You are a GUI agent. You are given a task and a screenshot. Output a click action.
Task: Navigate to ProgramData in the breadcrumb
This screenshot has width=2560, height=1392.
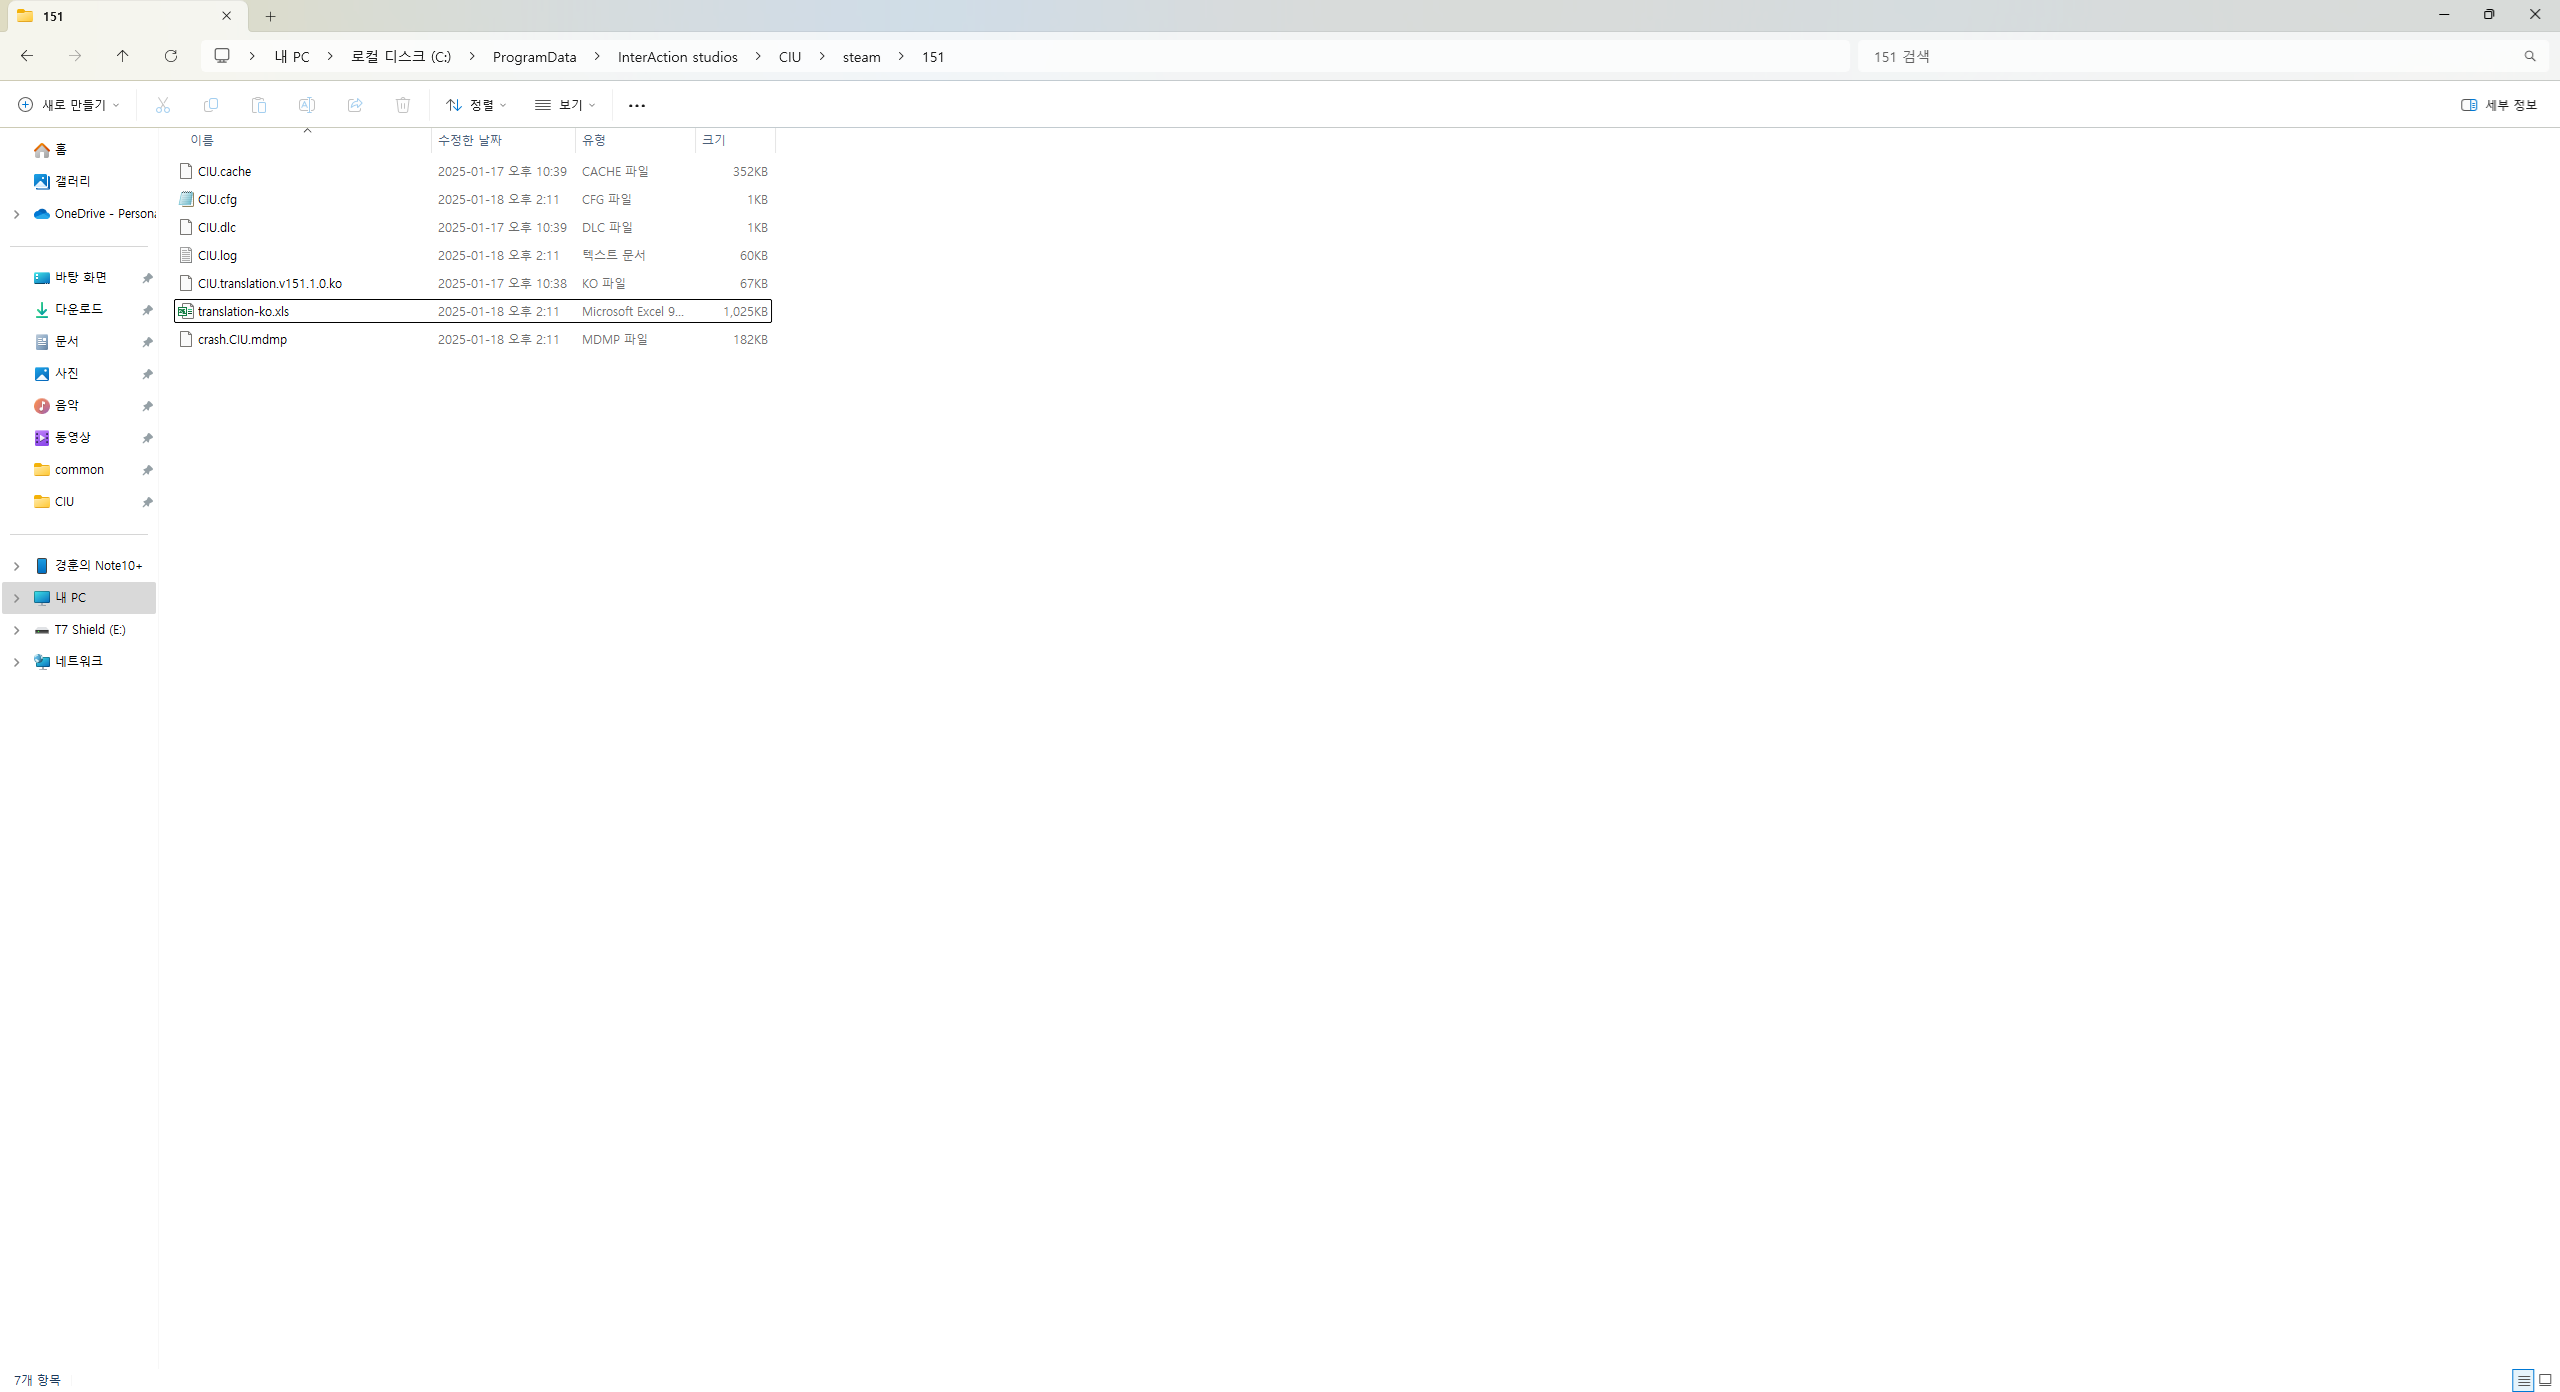tap(534, 57)
